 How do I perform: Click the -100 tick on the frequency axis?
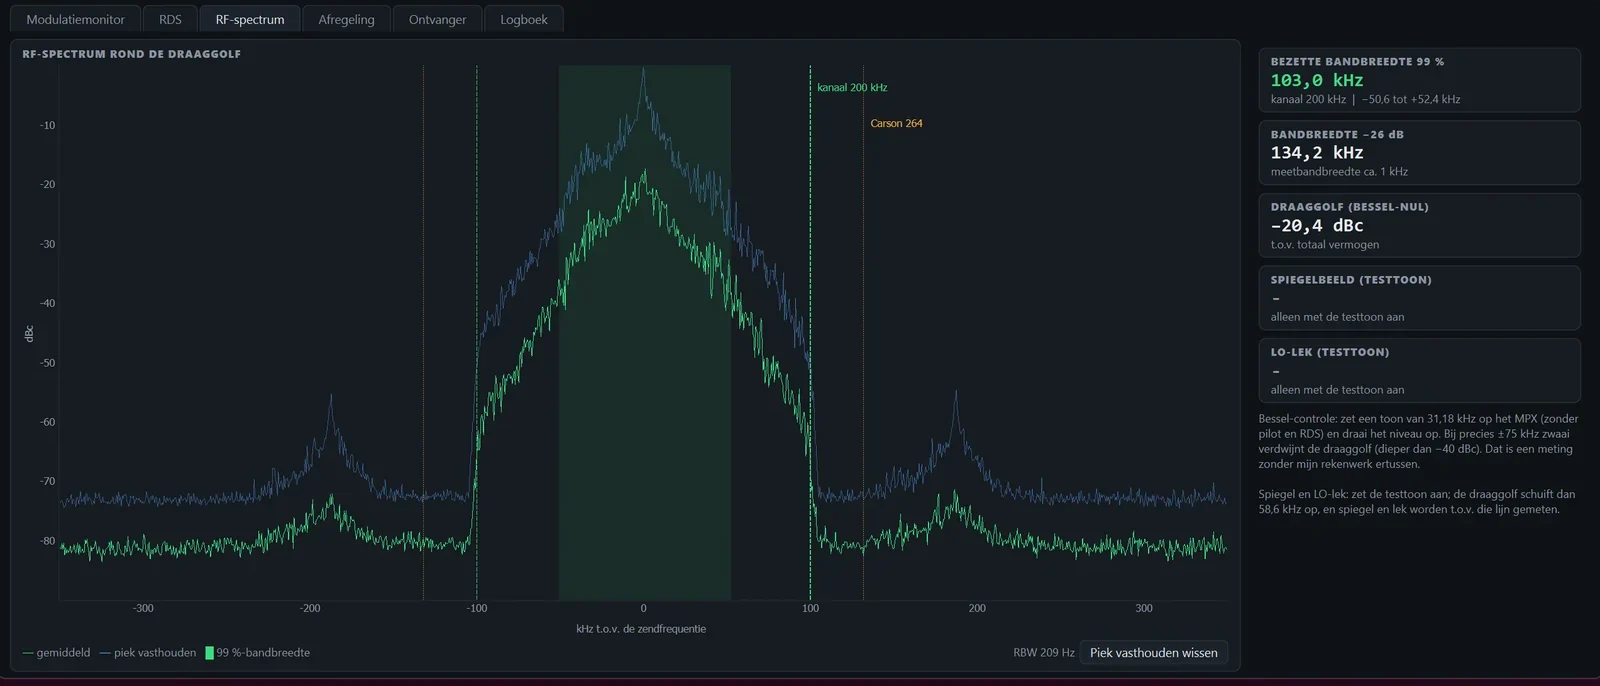pyautogui.click(x=477, y=608)
